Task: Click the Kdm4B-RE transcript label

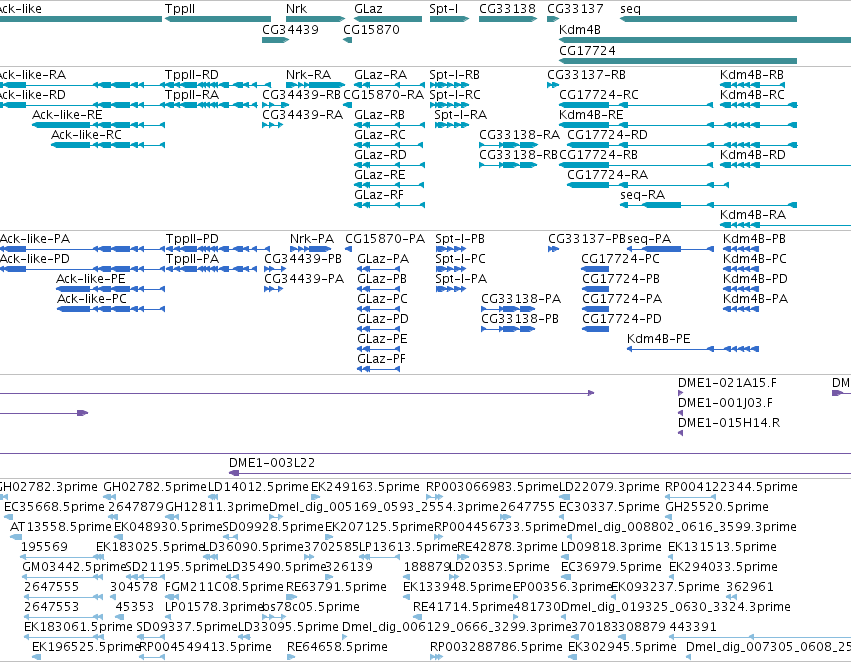Action: [591, 114]
